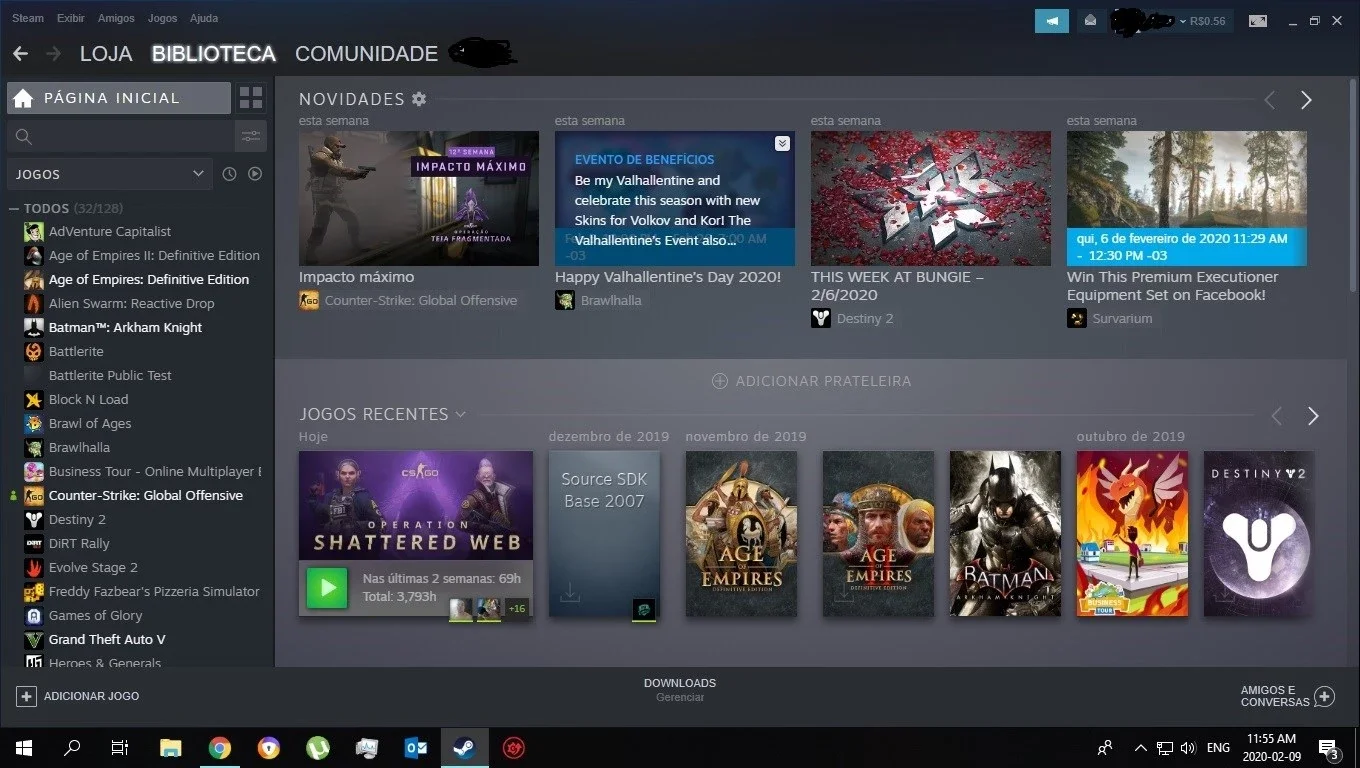Collapse the Todos games list
The width and height of the screenshot is (1360, 768).
pyautogui.click(x=15, y=209)
